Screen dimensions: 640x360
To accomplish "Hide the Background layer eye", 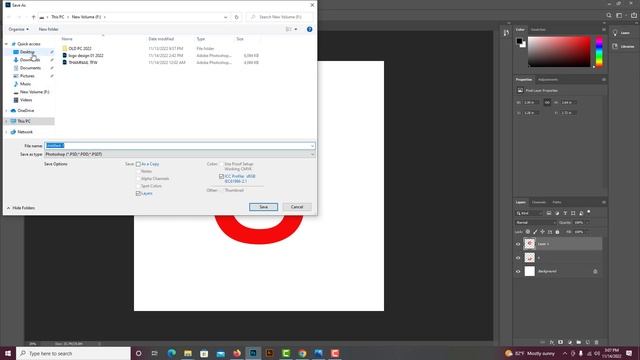I will pyautogui.click(x=518, y=271).
